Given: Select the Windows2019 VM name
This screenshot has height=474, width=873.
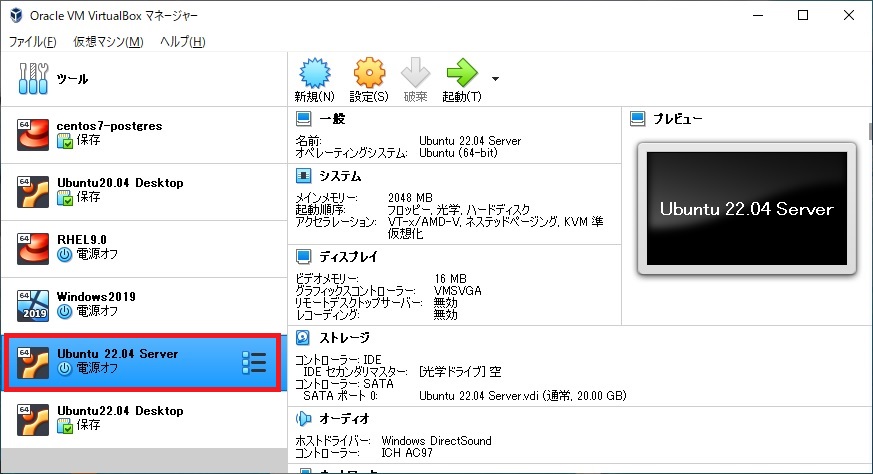Looking at the screenshot, I should (x=96, y=296).
